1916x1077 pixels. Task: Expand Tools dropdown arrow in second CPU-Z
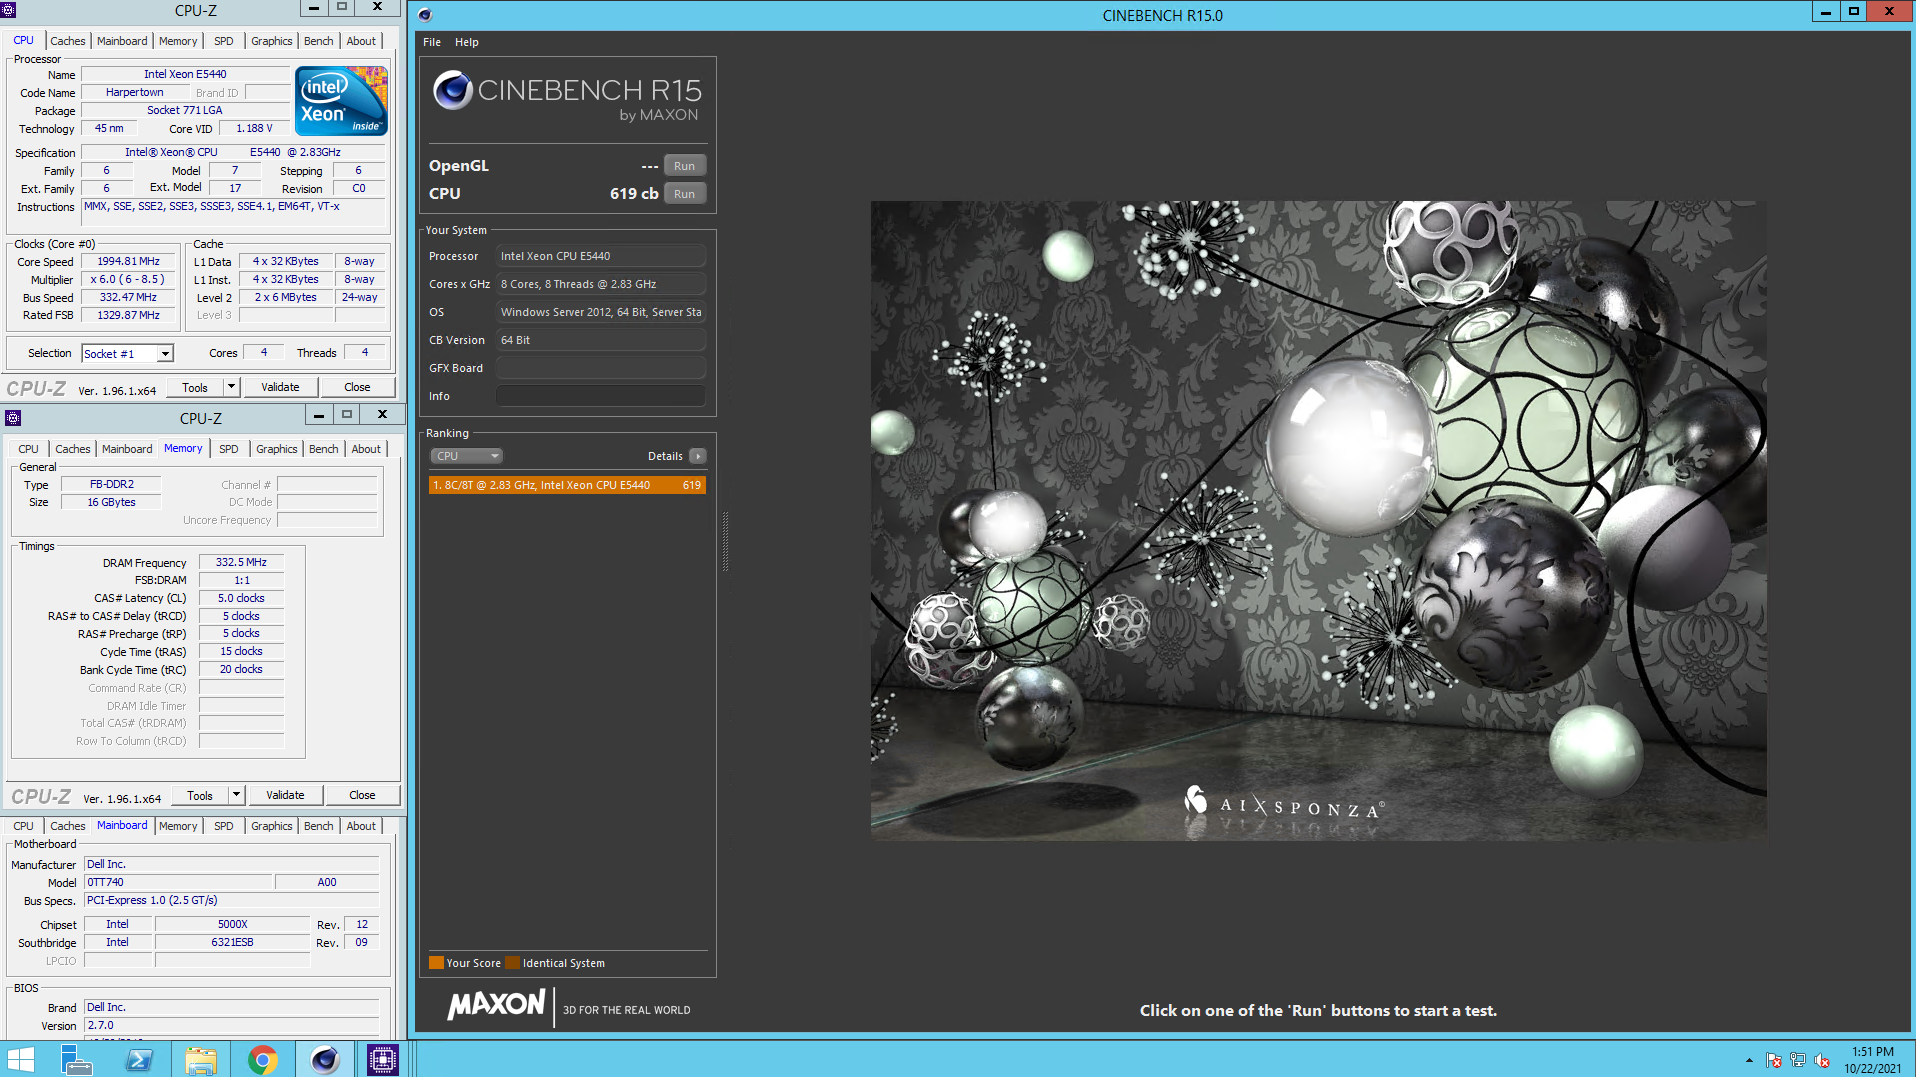[236, 795]
